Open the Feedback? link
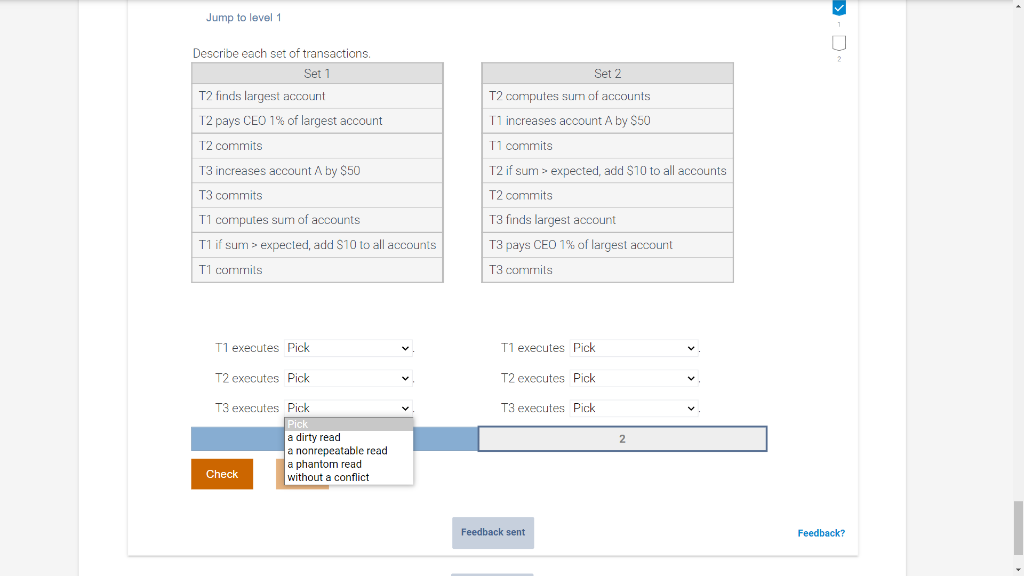Viewport: 1024px width, 576px height. [x=820, y=533]
